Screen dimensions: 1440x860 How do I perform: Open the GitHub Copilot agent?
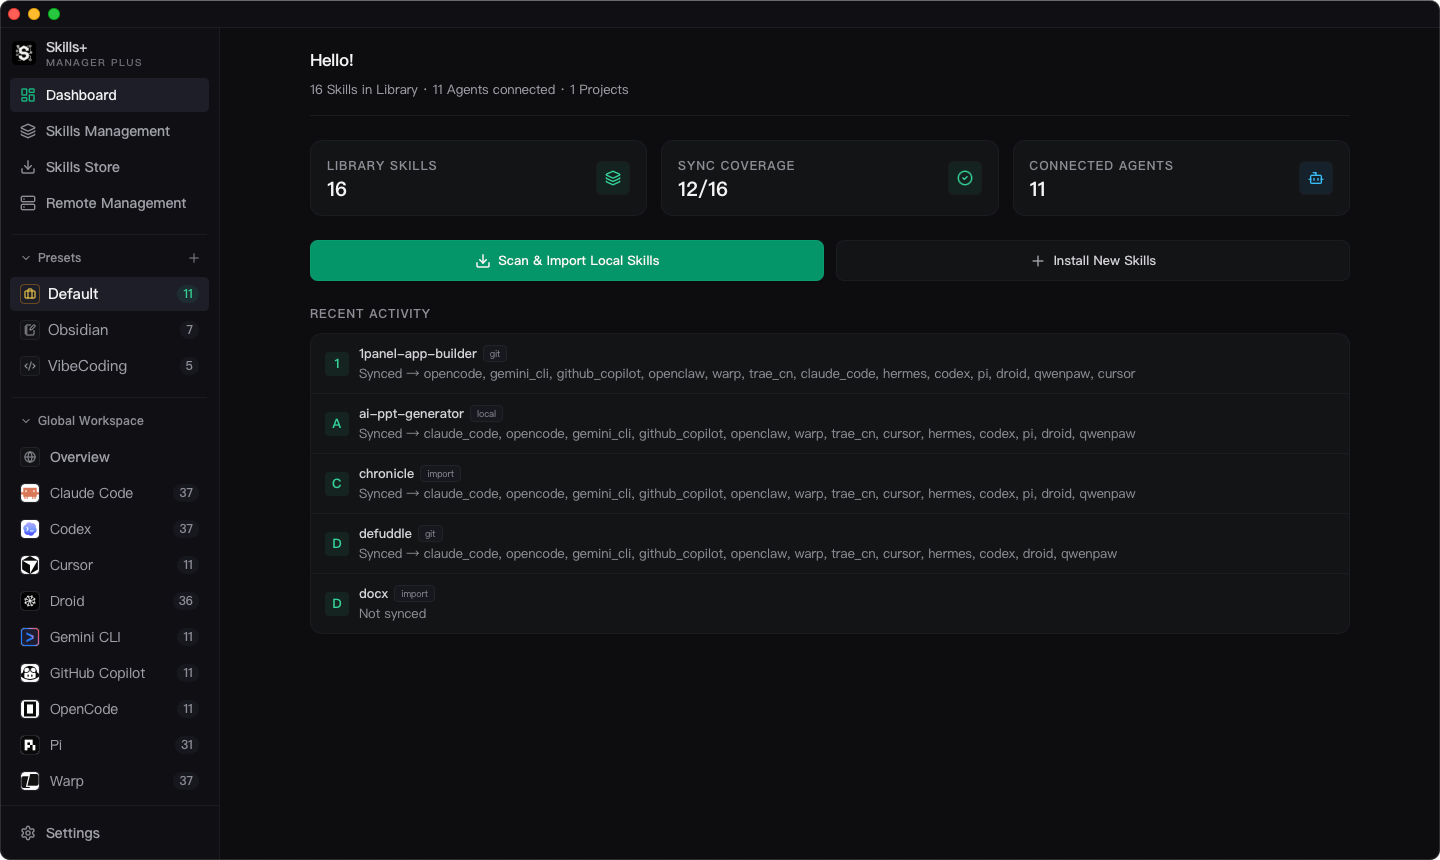110,673
